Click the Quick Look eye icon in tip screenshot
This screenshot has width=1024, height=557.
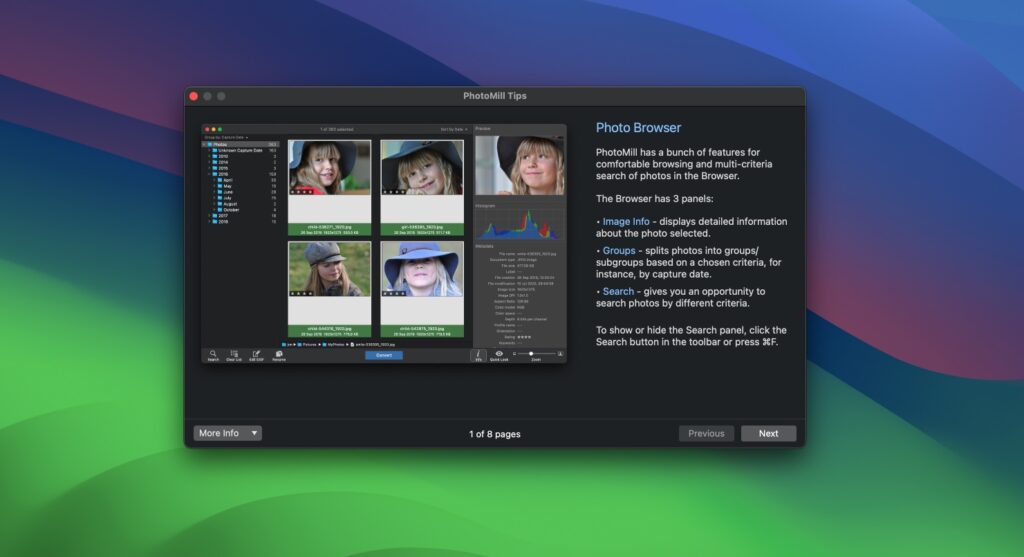coord(499,355)
